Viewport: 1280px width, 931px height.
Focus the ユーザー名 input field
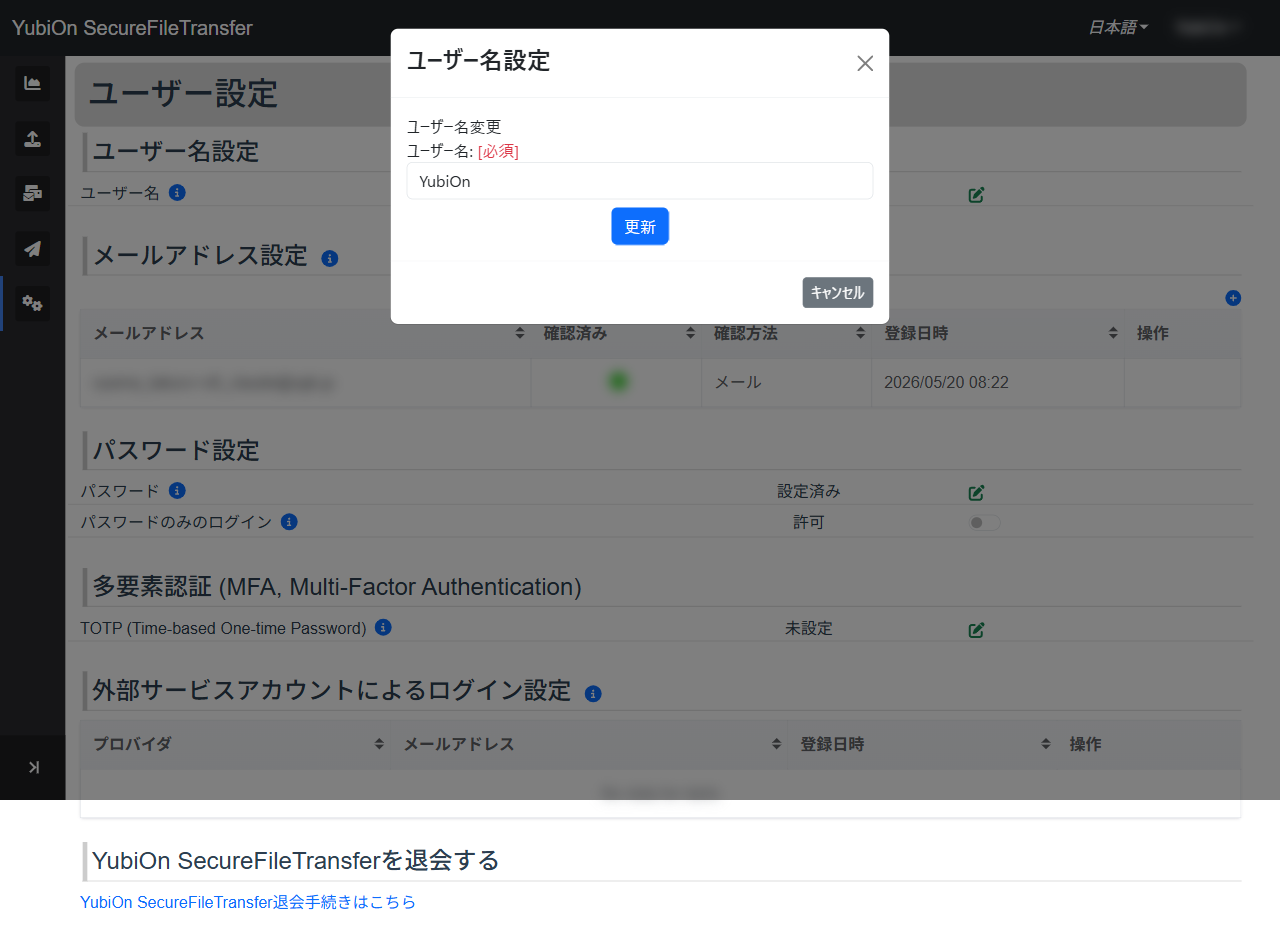(640, 181)
